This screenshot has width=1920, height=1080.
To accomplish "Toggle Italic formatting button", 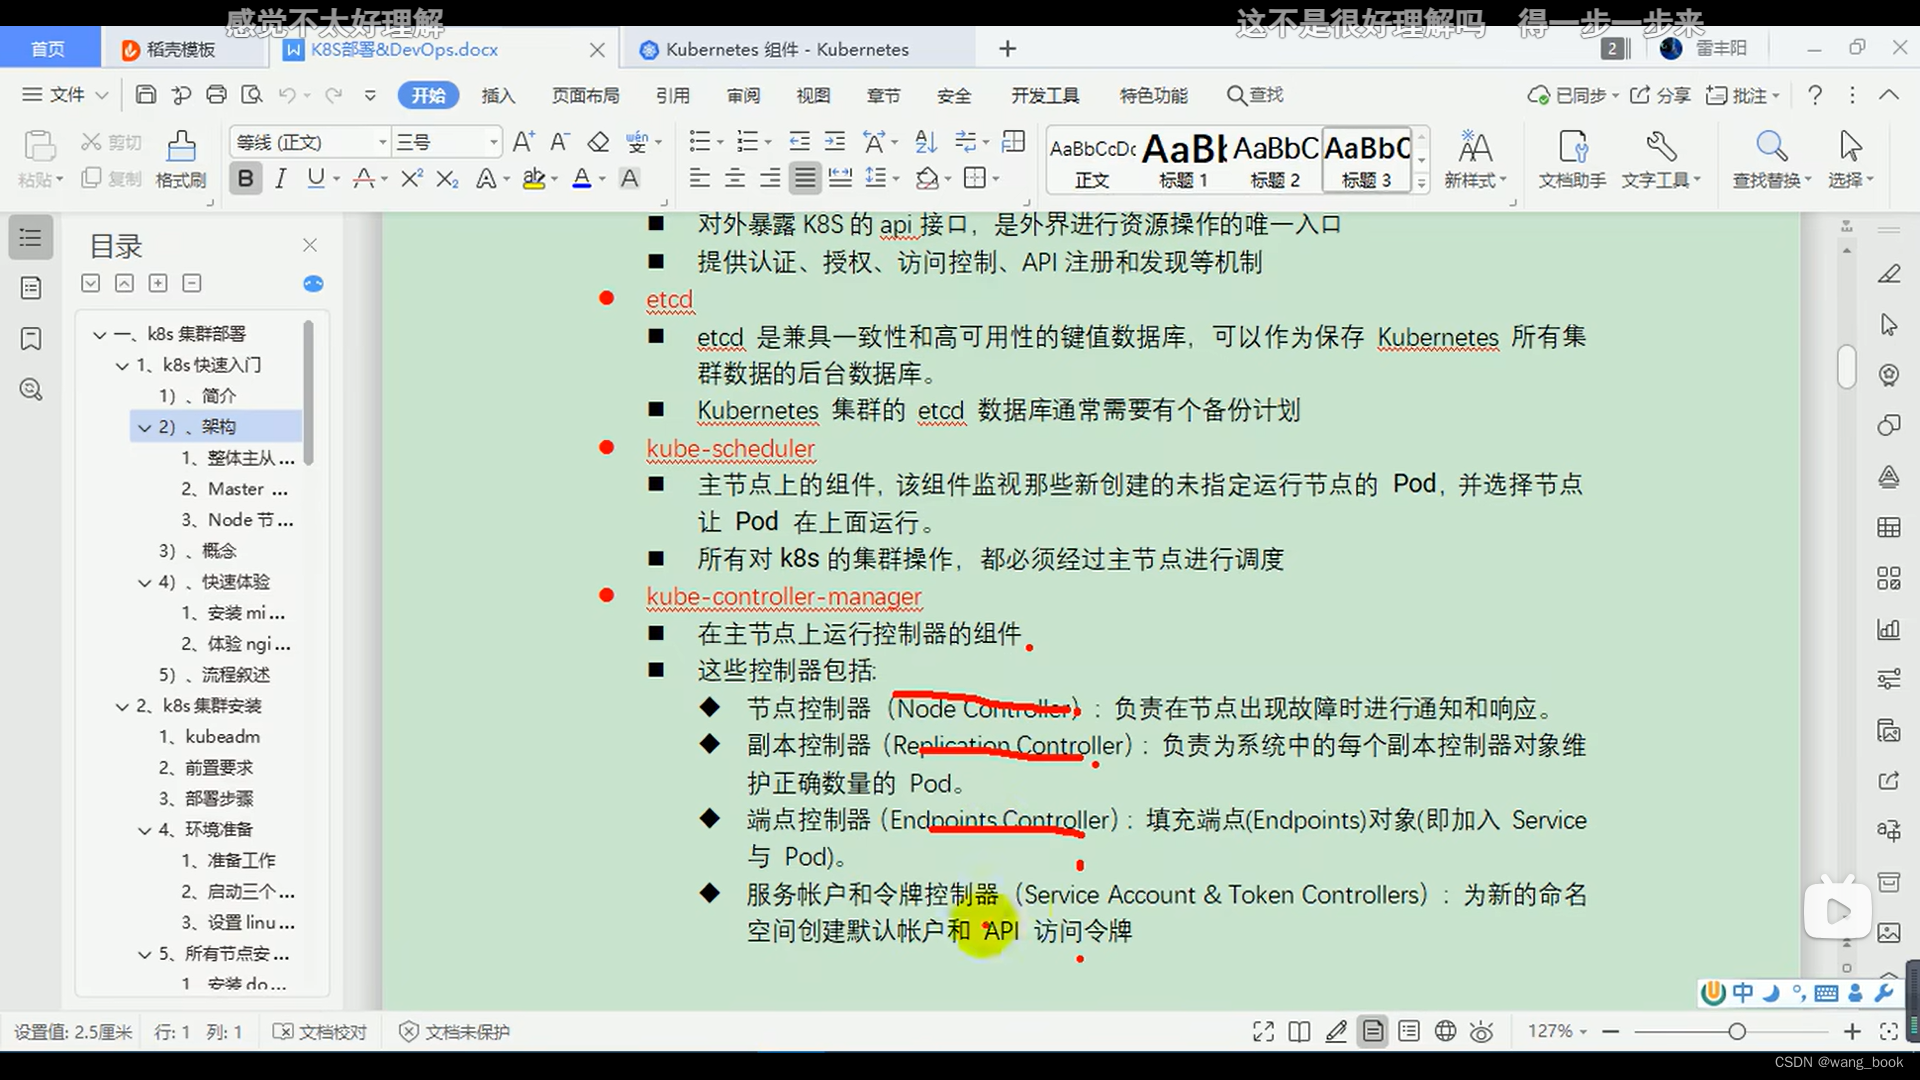I will click(281, 179).
